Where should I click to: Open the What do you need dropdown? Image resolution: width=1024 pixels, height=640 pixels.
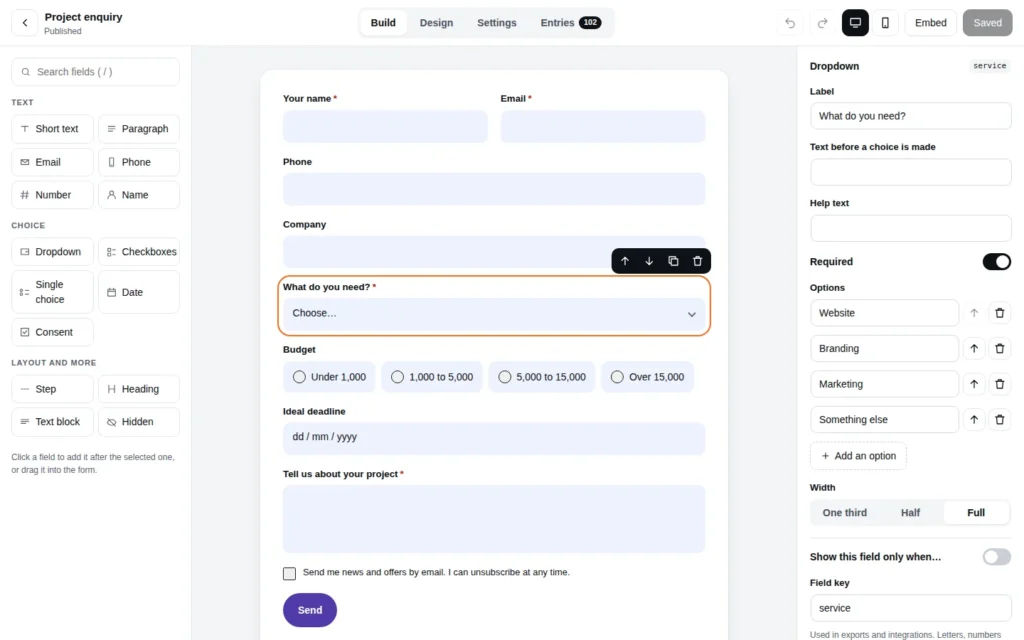pos(494,313)
